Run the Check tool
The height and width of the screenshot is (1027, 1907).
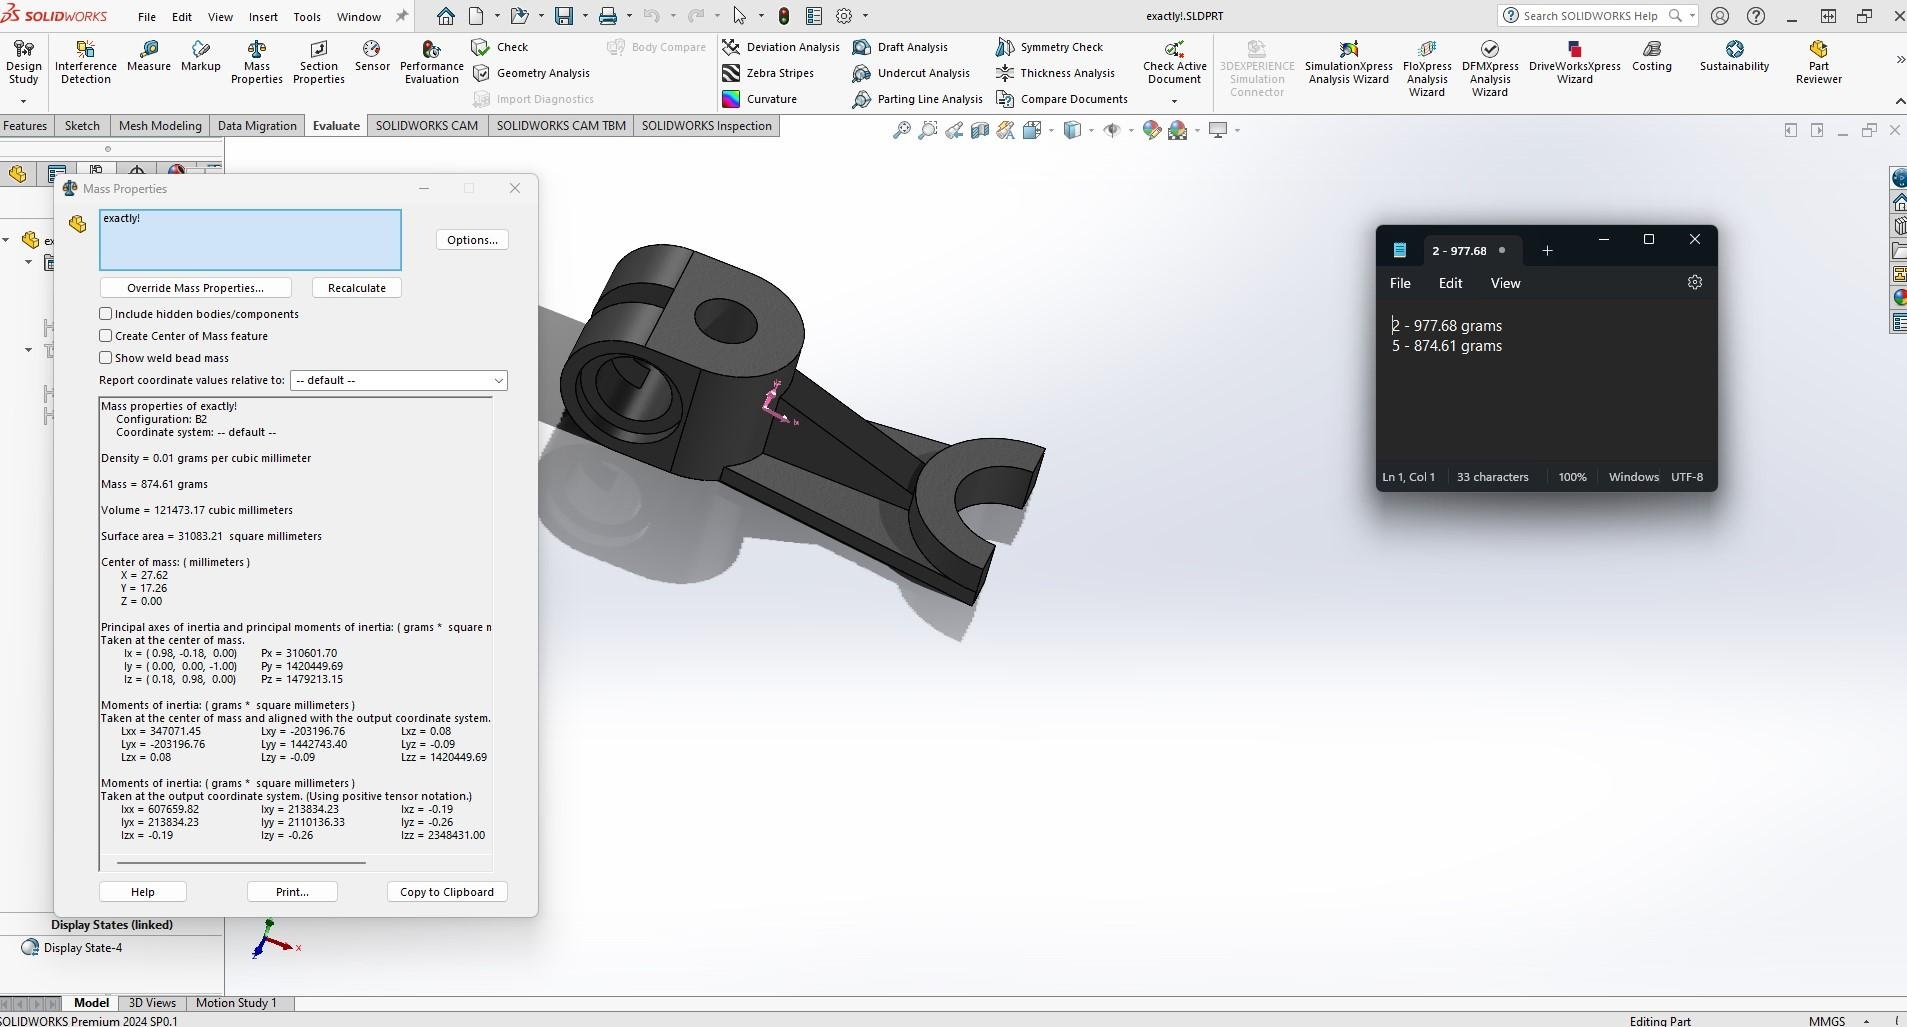click(x=500, y=47)
